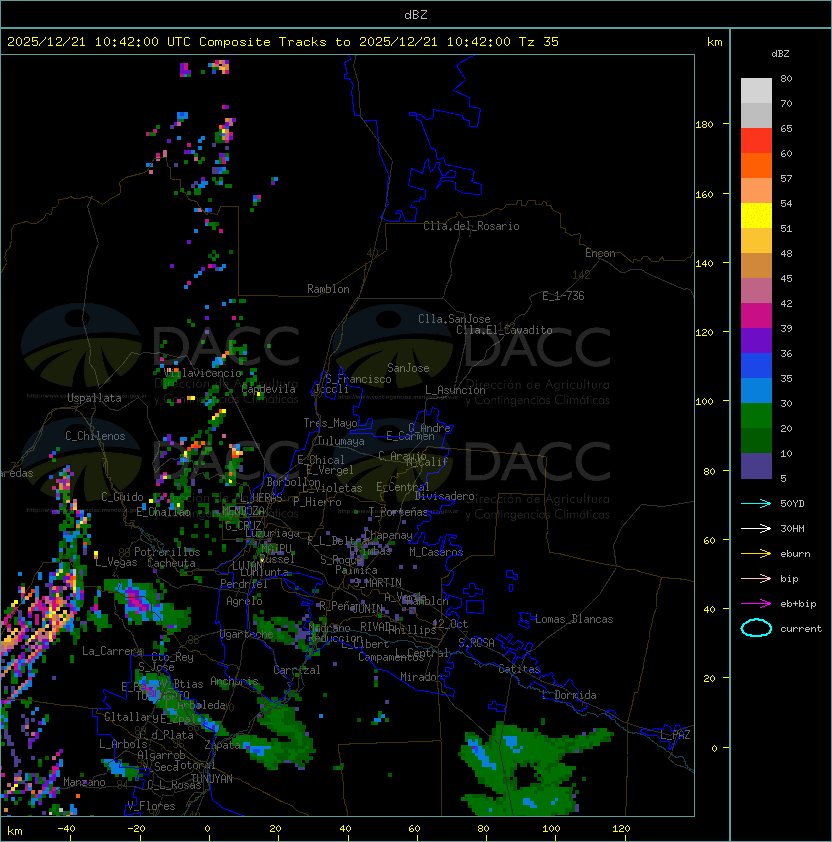Click the 80 dBZ color swatch
The width and height of the screenshot is (832, 842).
[756, 90]
